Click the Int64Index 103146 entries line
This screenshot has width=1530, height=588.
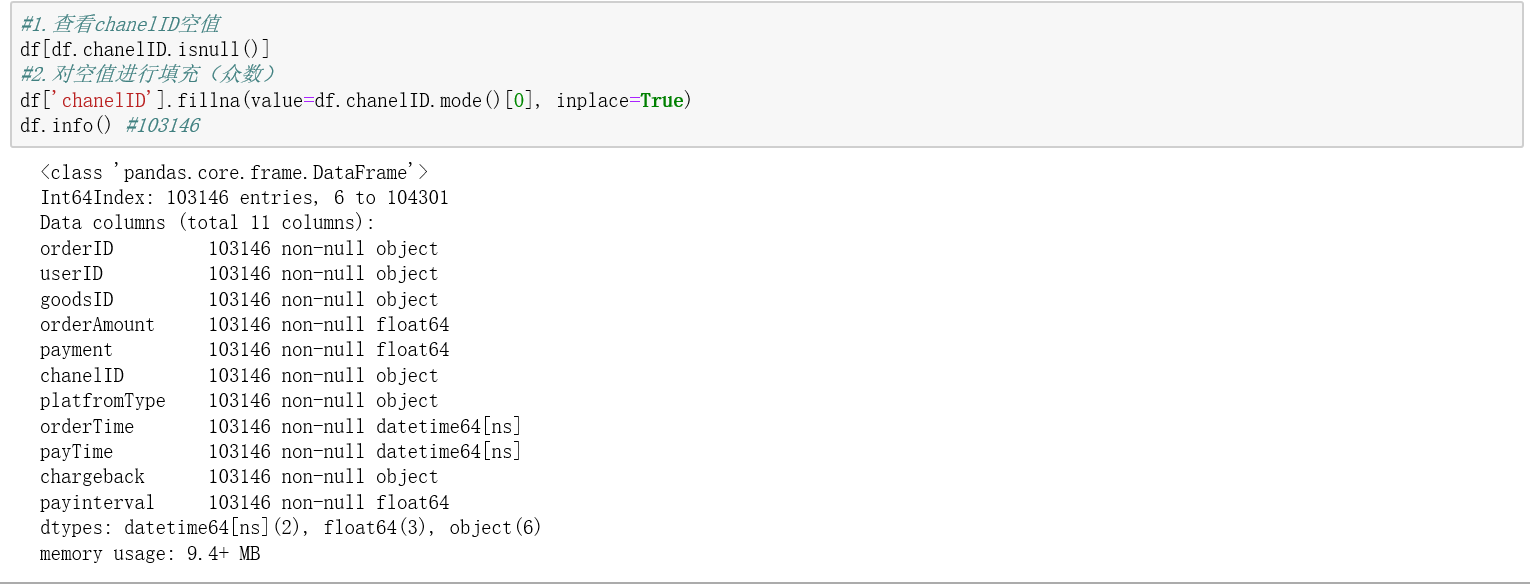[244, 198]
